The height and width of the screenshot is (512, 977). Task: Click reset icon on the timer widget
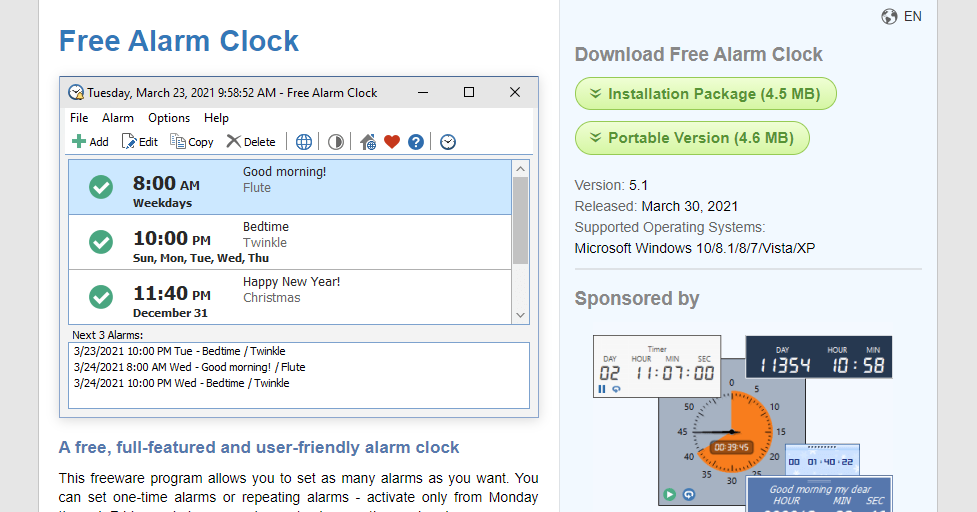616,389
